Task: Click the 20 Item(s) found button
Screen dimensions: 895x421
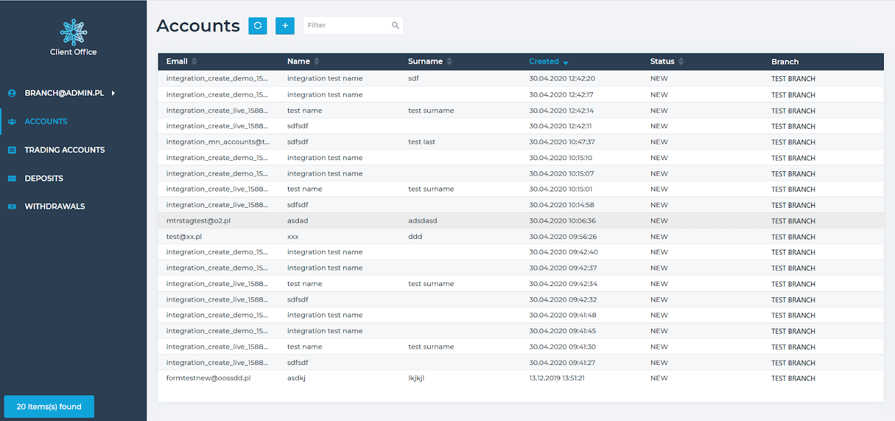Action: coord(49,406)
